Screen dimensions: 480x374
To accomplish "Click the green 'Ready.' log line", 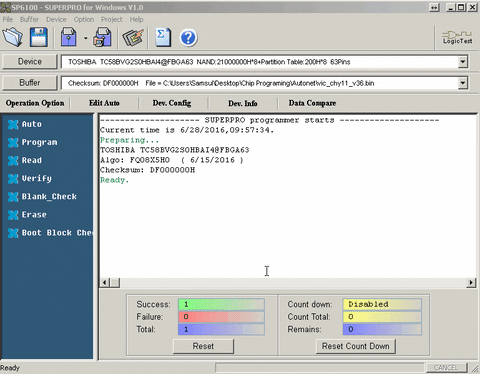I will 115,180.
